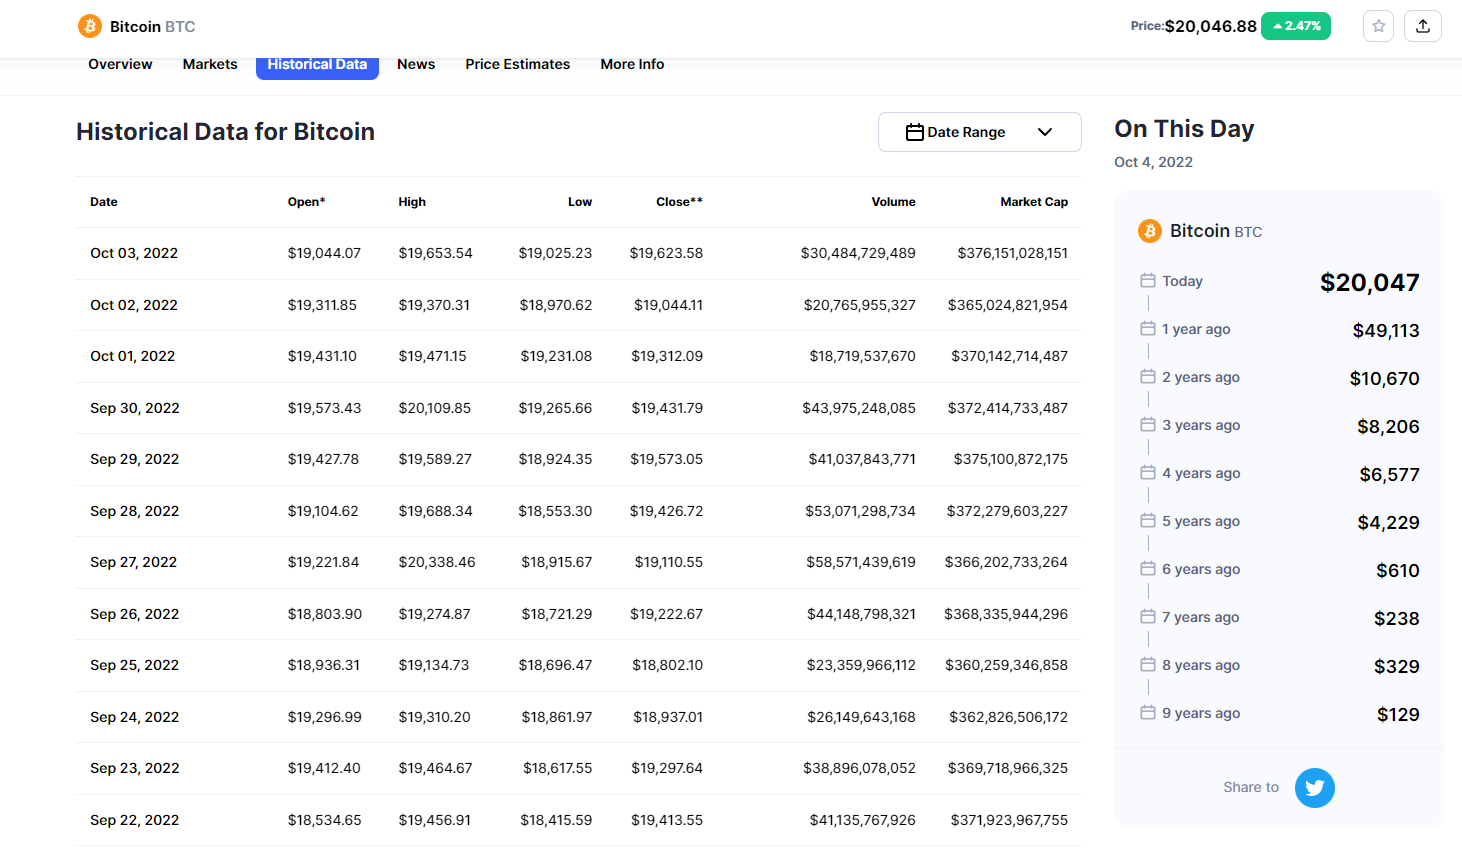Click the Oct 03, 2022 row date
This screenshot has width=1462, height=848.
tap(134, 253)
